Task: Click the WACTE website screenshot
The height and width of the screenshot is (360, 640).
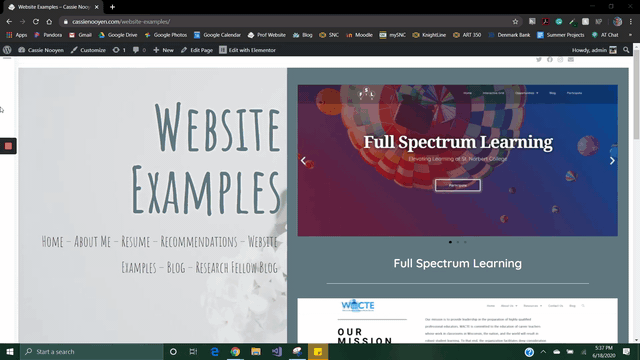Action: click(x=458, y=320)
